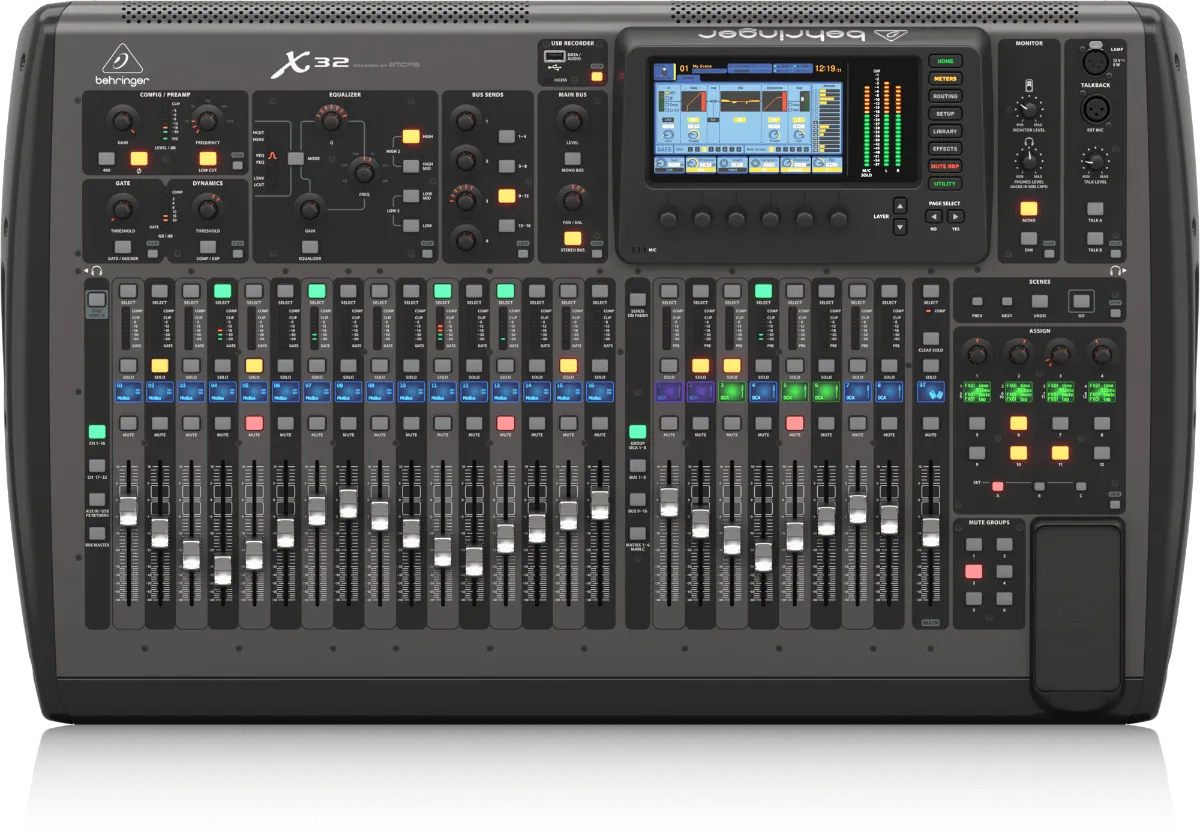Viewport: 1200px width, 833px height.
Task: Open the LIBRARY screen
Action: coord(945,131)
